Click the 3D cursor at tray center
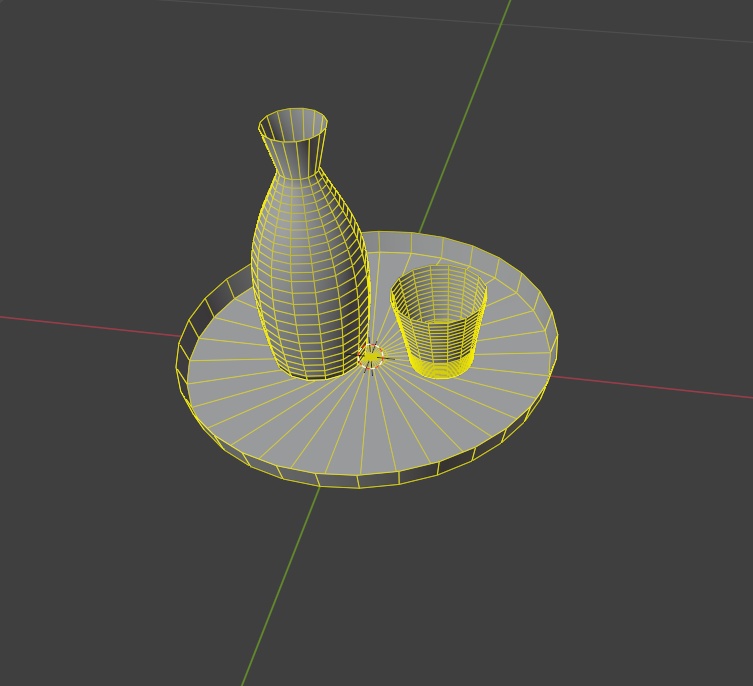Screen dimensions: 753x686 coord(371,357)
